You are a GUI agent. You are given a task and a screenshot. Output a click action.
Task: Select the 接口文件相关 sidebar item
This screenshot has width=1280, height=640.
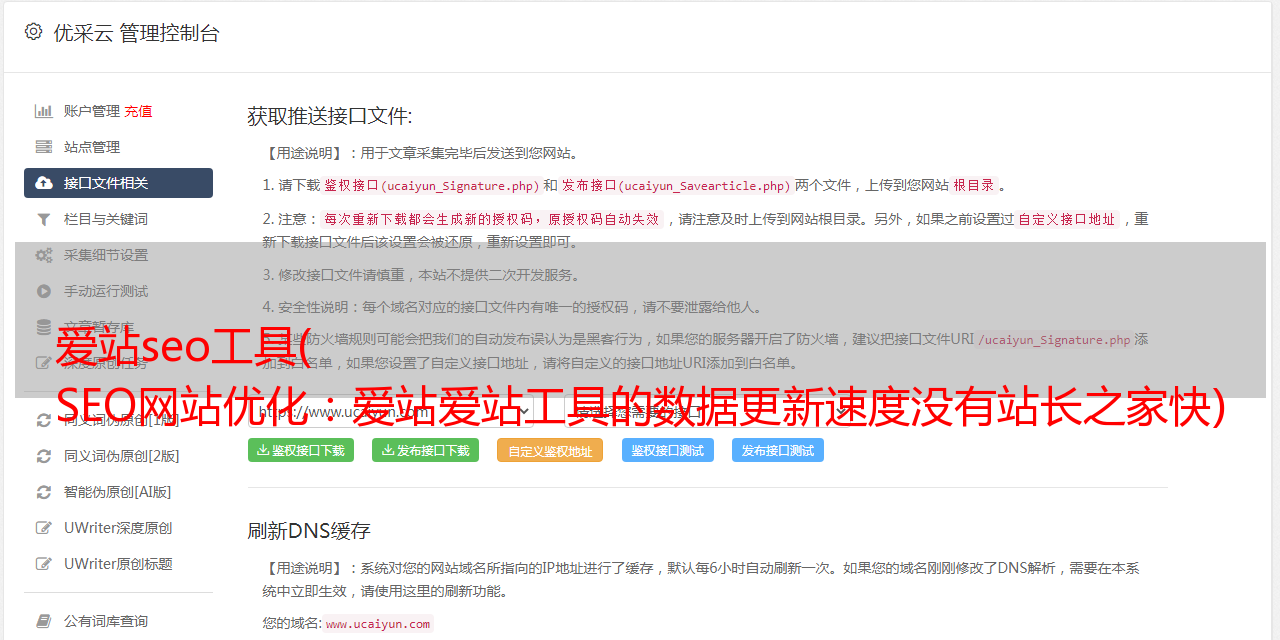tap(118, 183)
